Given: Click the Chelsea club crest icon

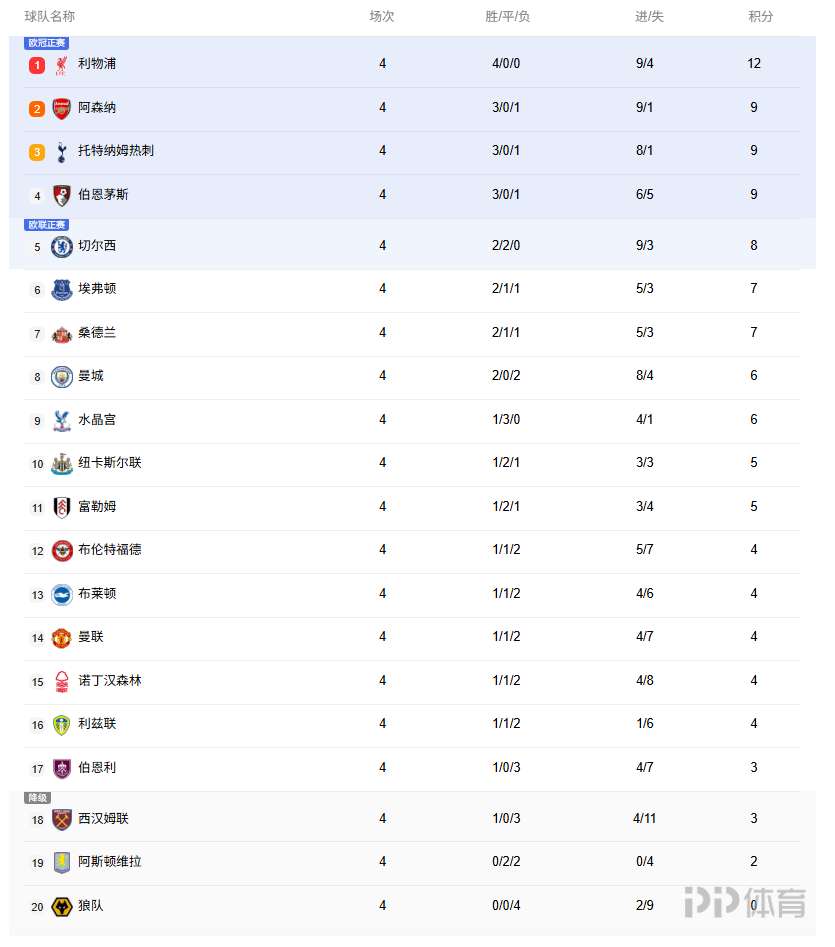Looking at the screenshot, I should [x=62, y=246].
